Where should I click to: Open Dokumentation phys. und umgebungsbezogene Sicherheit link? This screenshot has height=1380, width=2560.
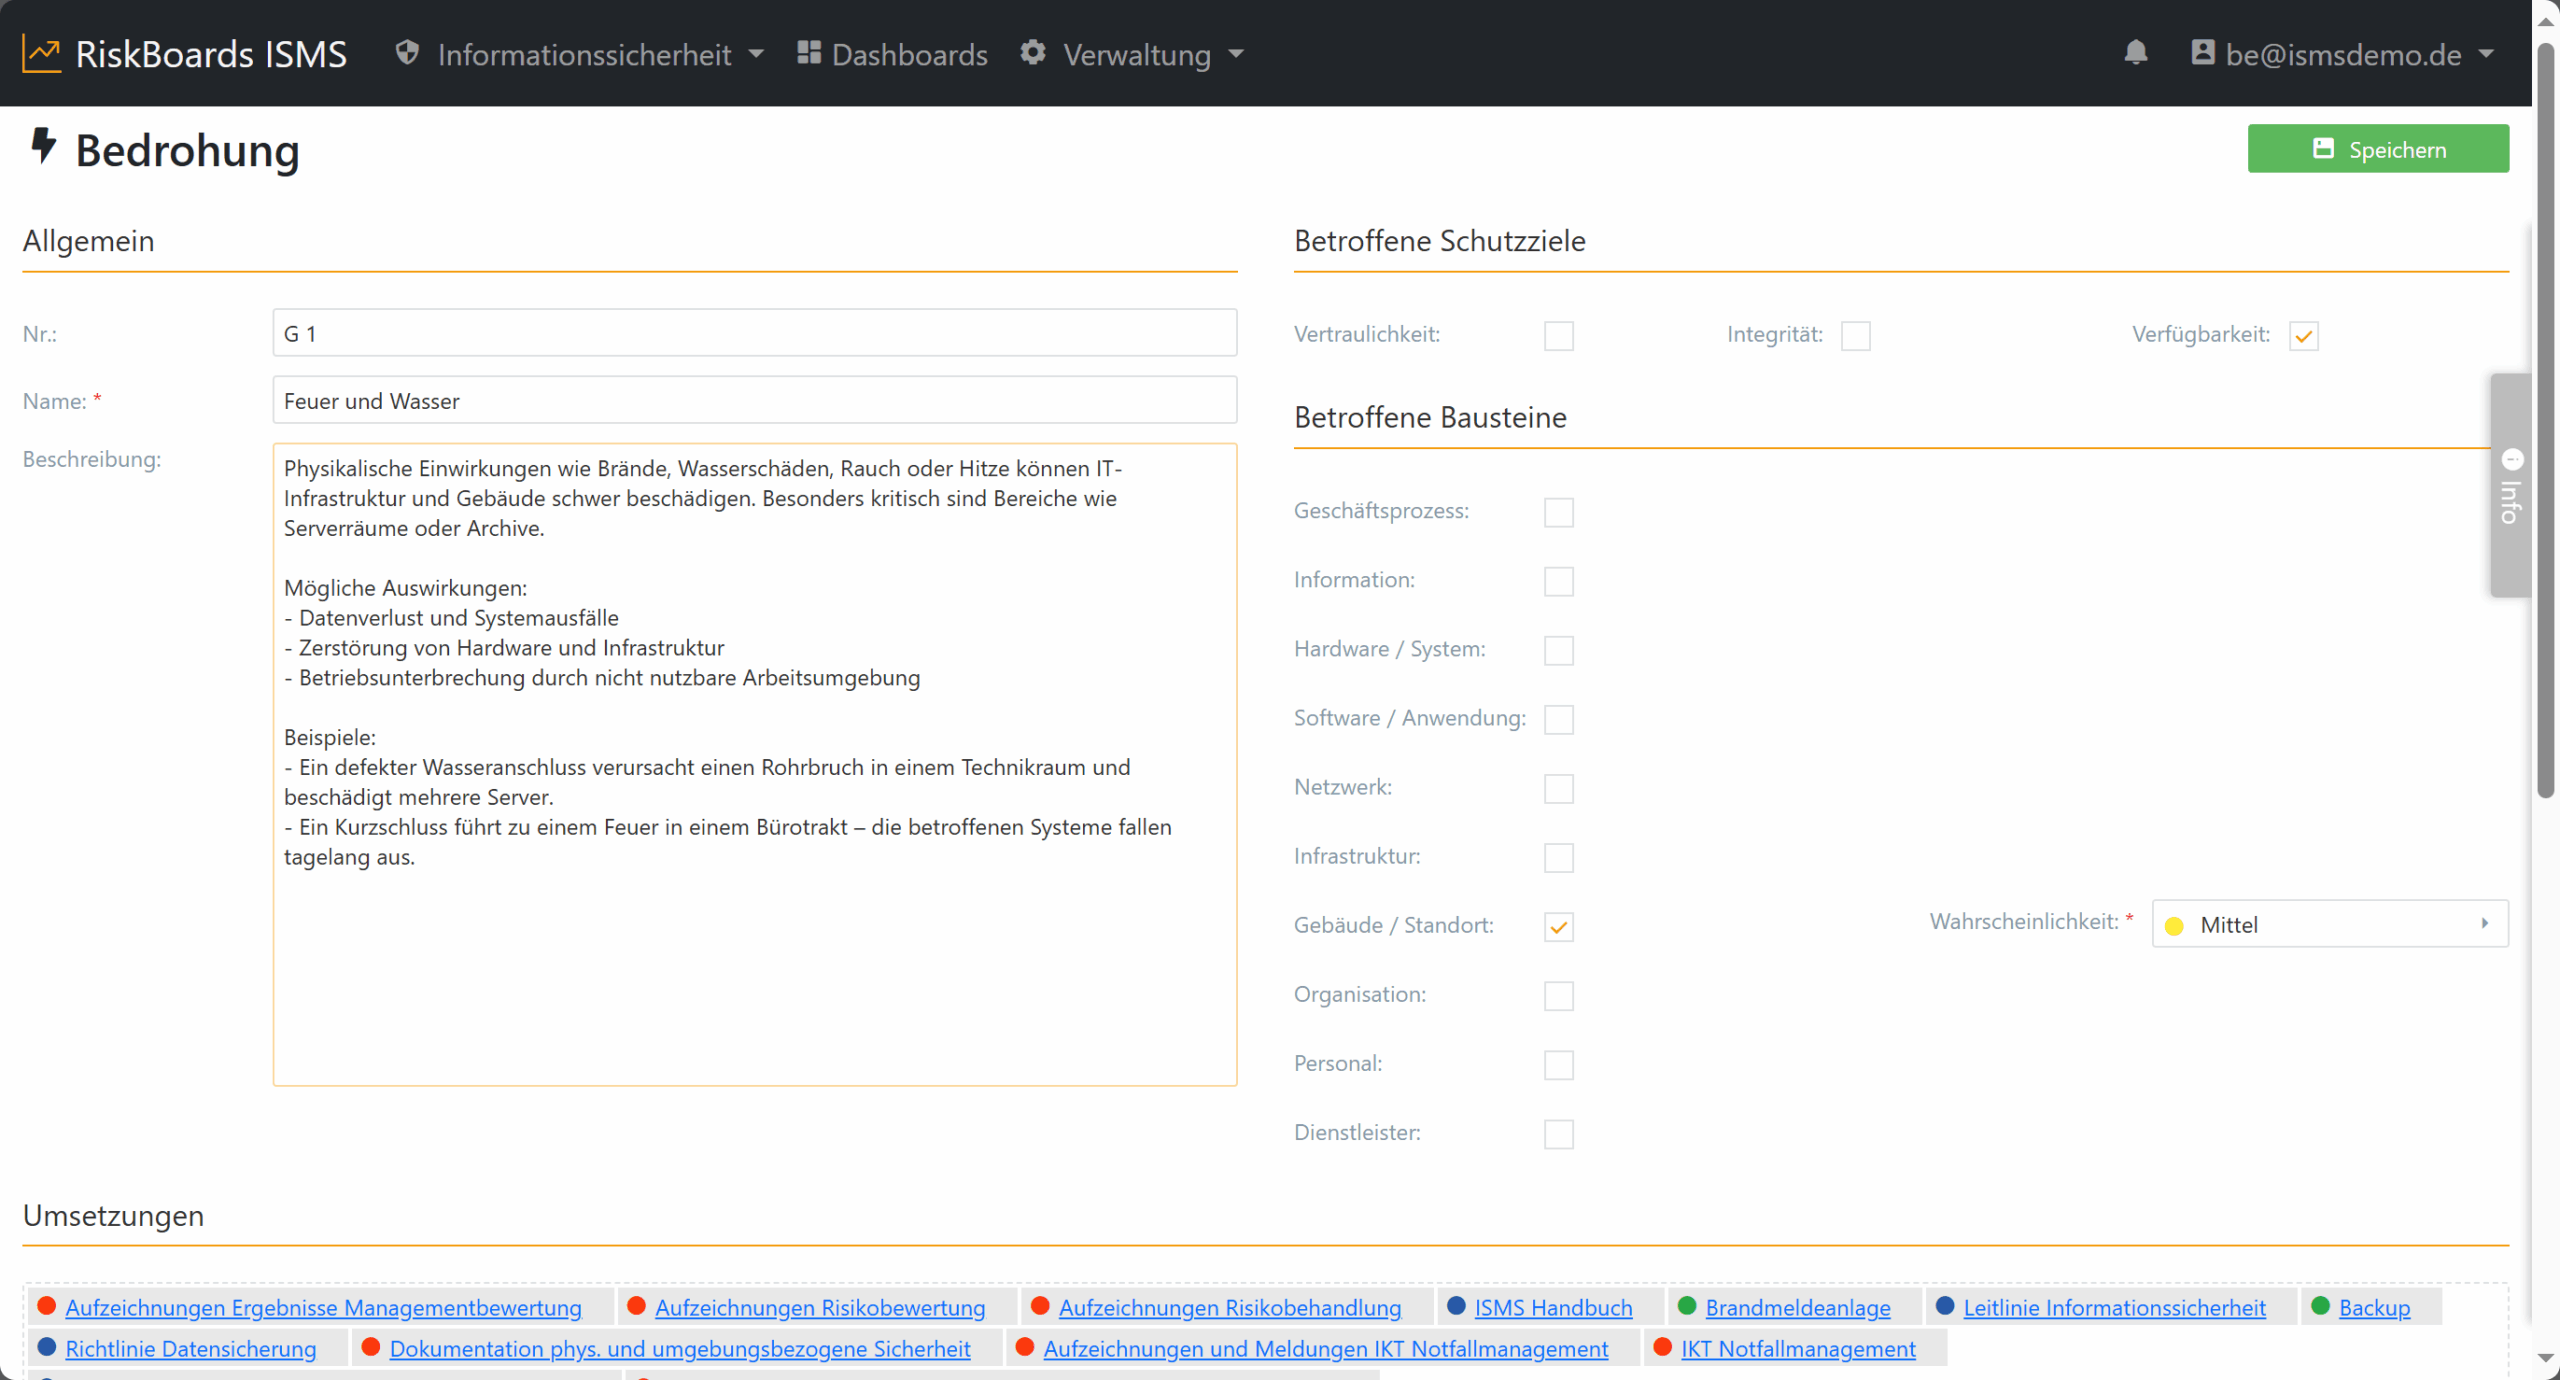point(680,1348)
